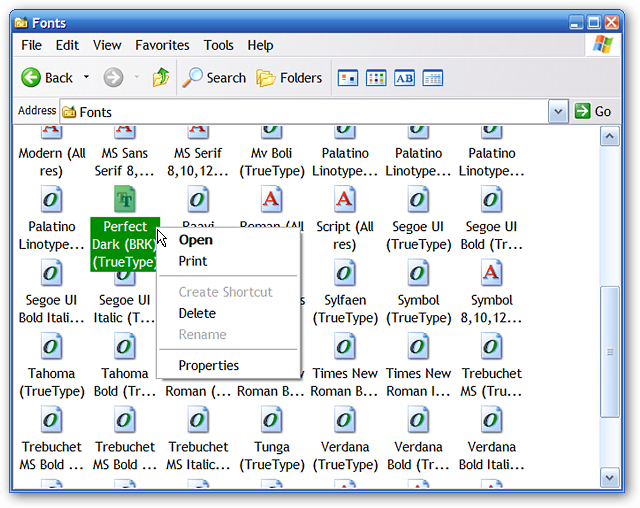
Task: Click scrollbar up arrow
Action: click(x=609, y=136)
